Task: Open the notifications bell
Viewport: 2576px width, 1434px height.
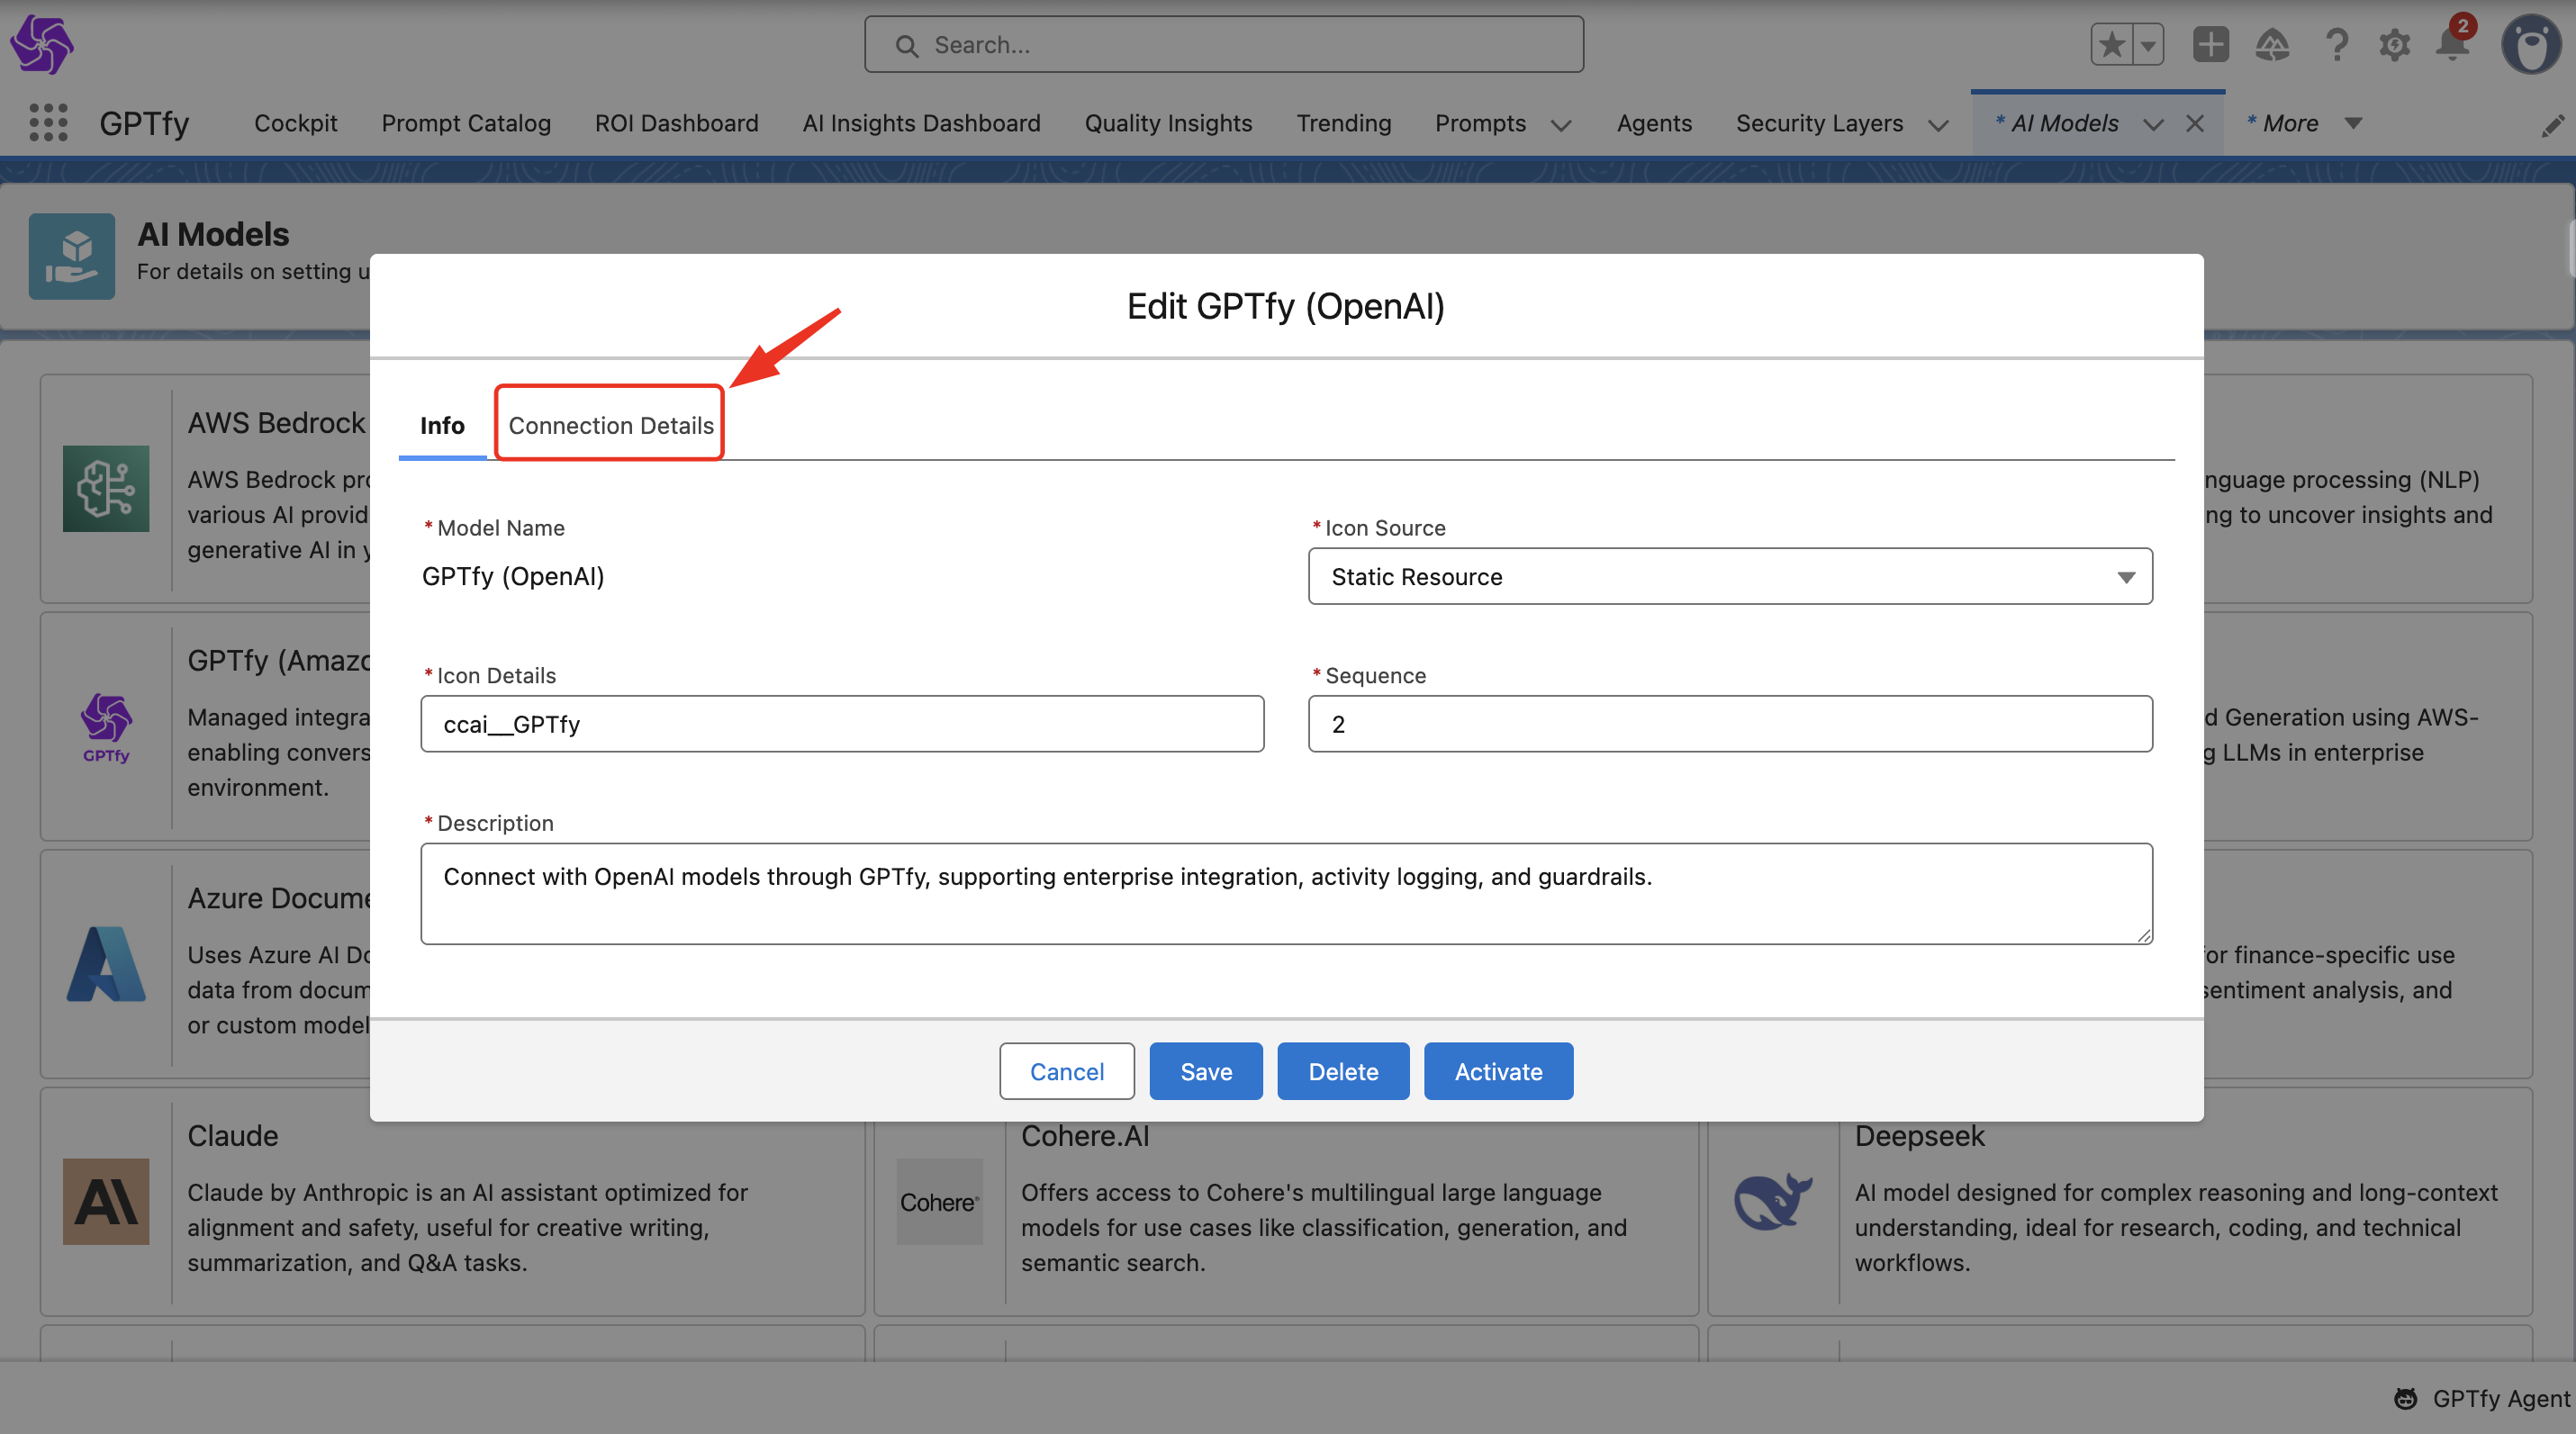Action: pos(2452,45)
